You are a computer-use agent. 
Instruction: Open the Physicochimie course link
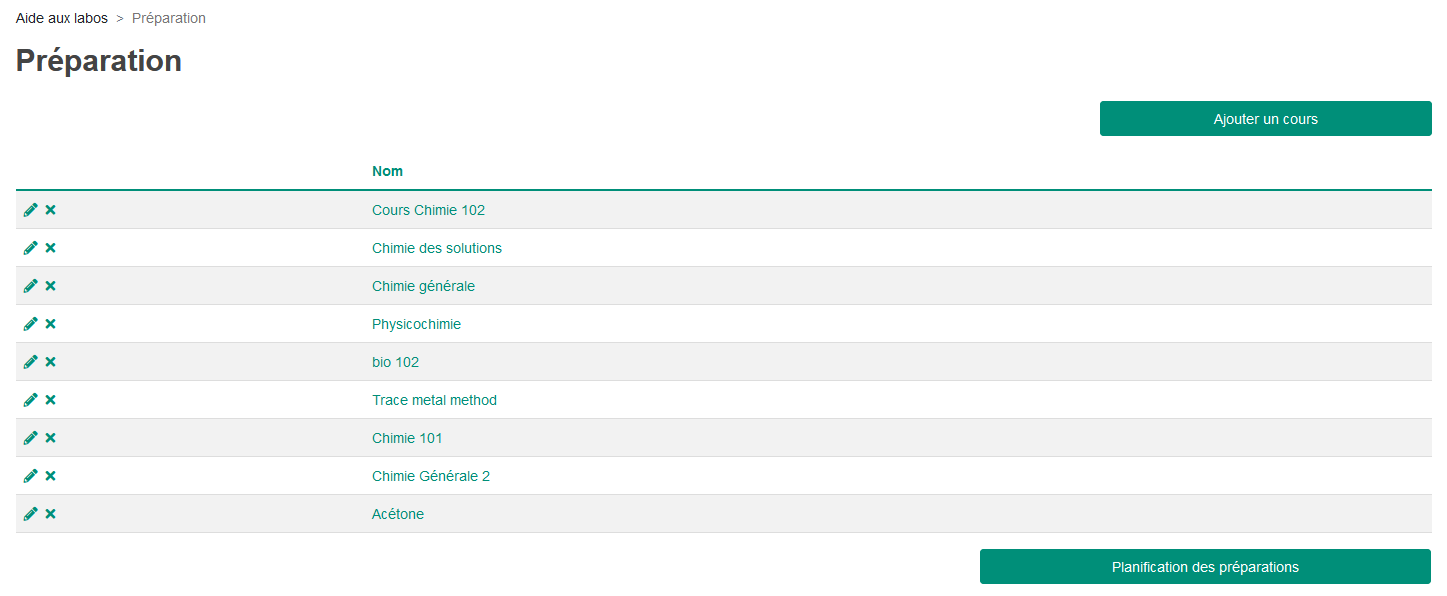point(416,324)
